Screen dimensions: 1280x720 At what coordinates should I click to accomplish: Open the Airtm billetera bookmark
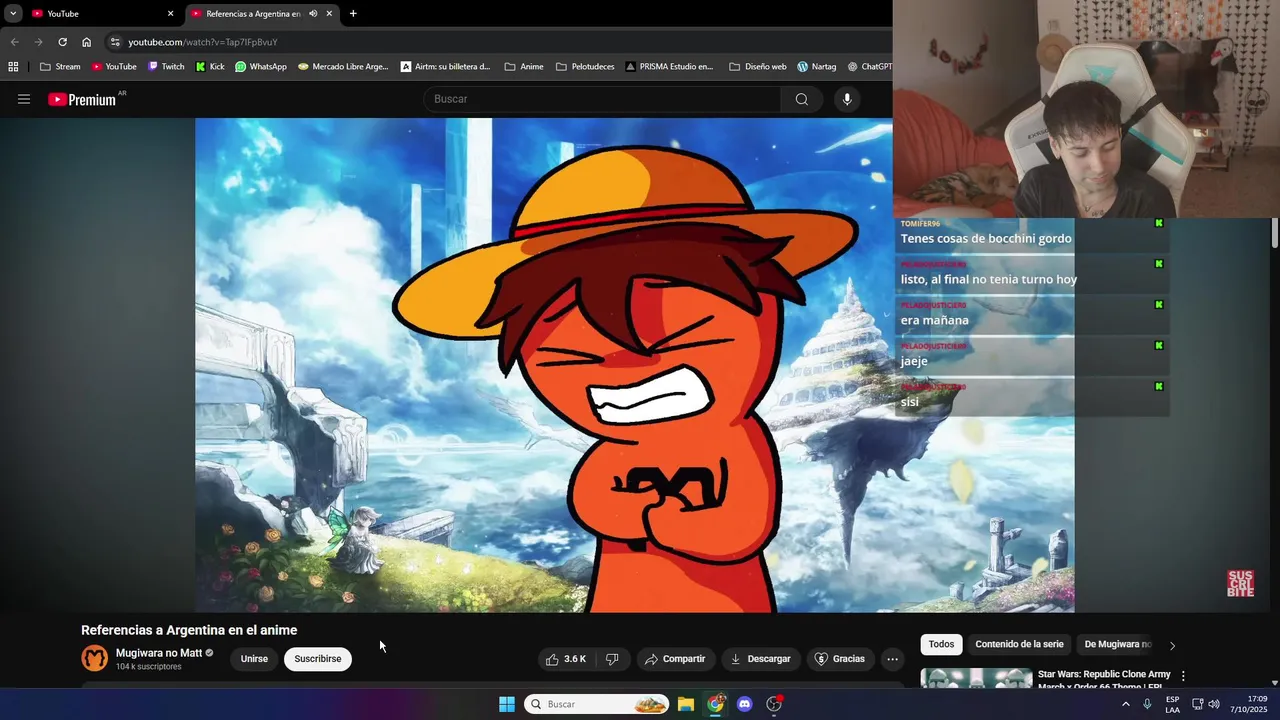(x=446, y=67)
